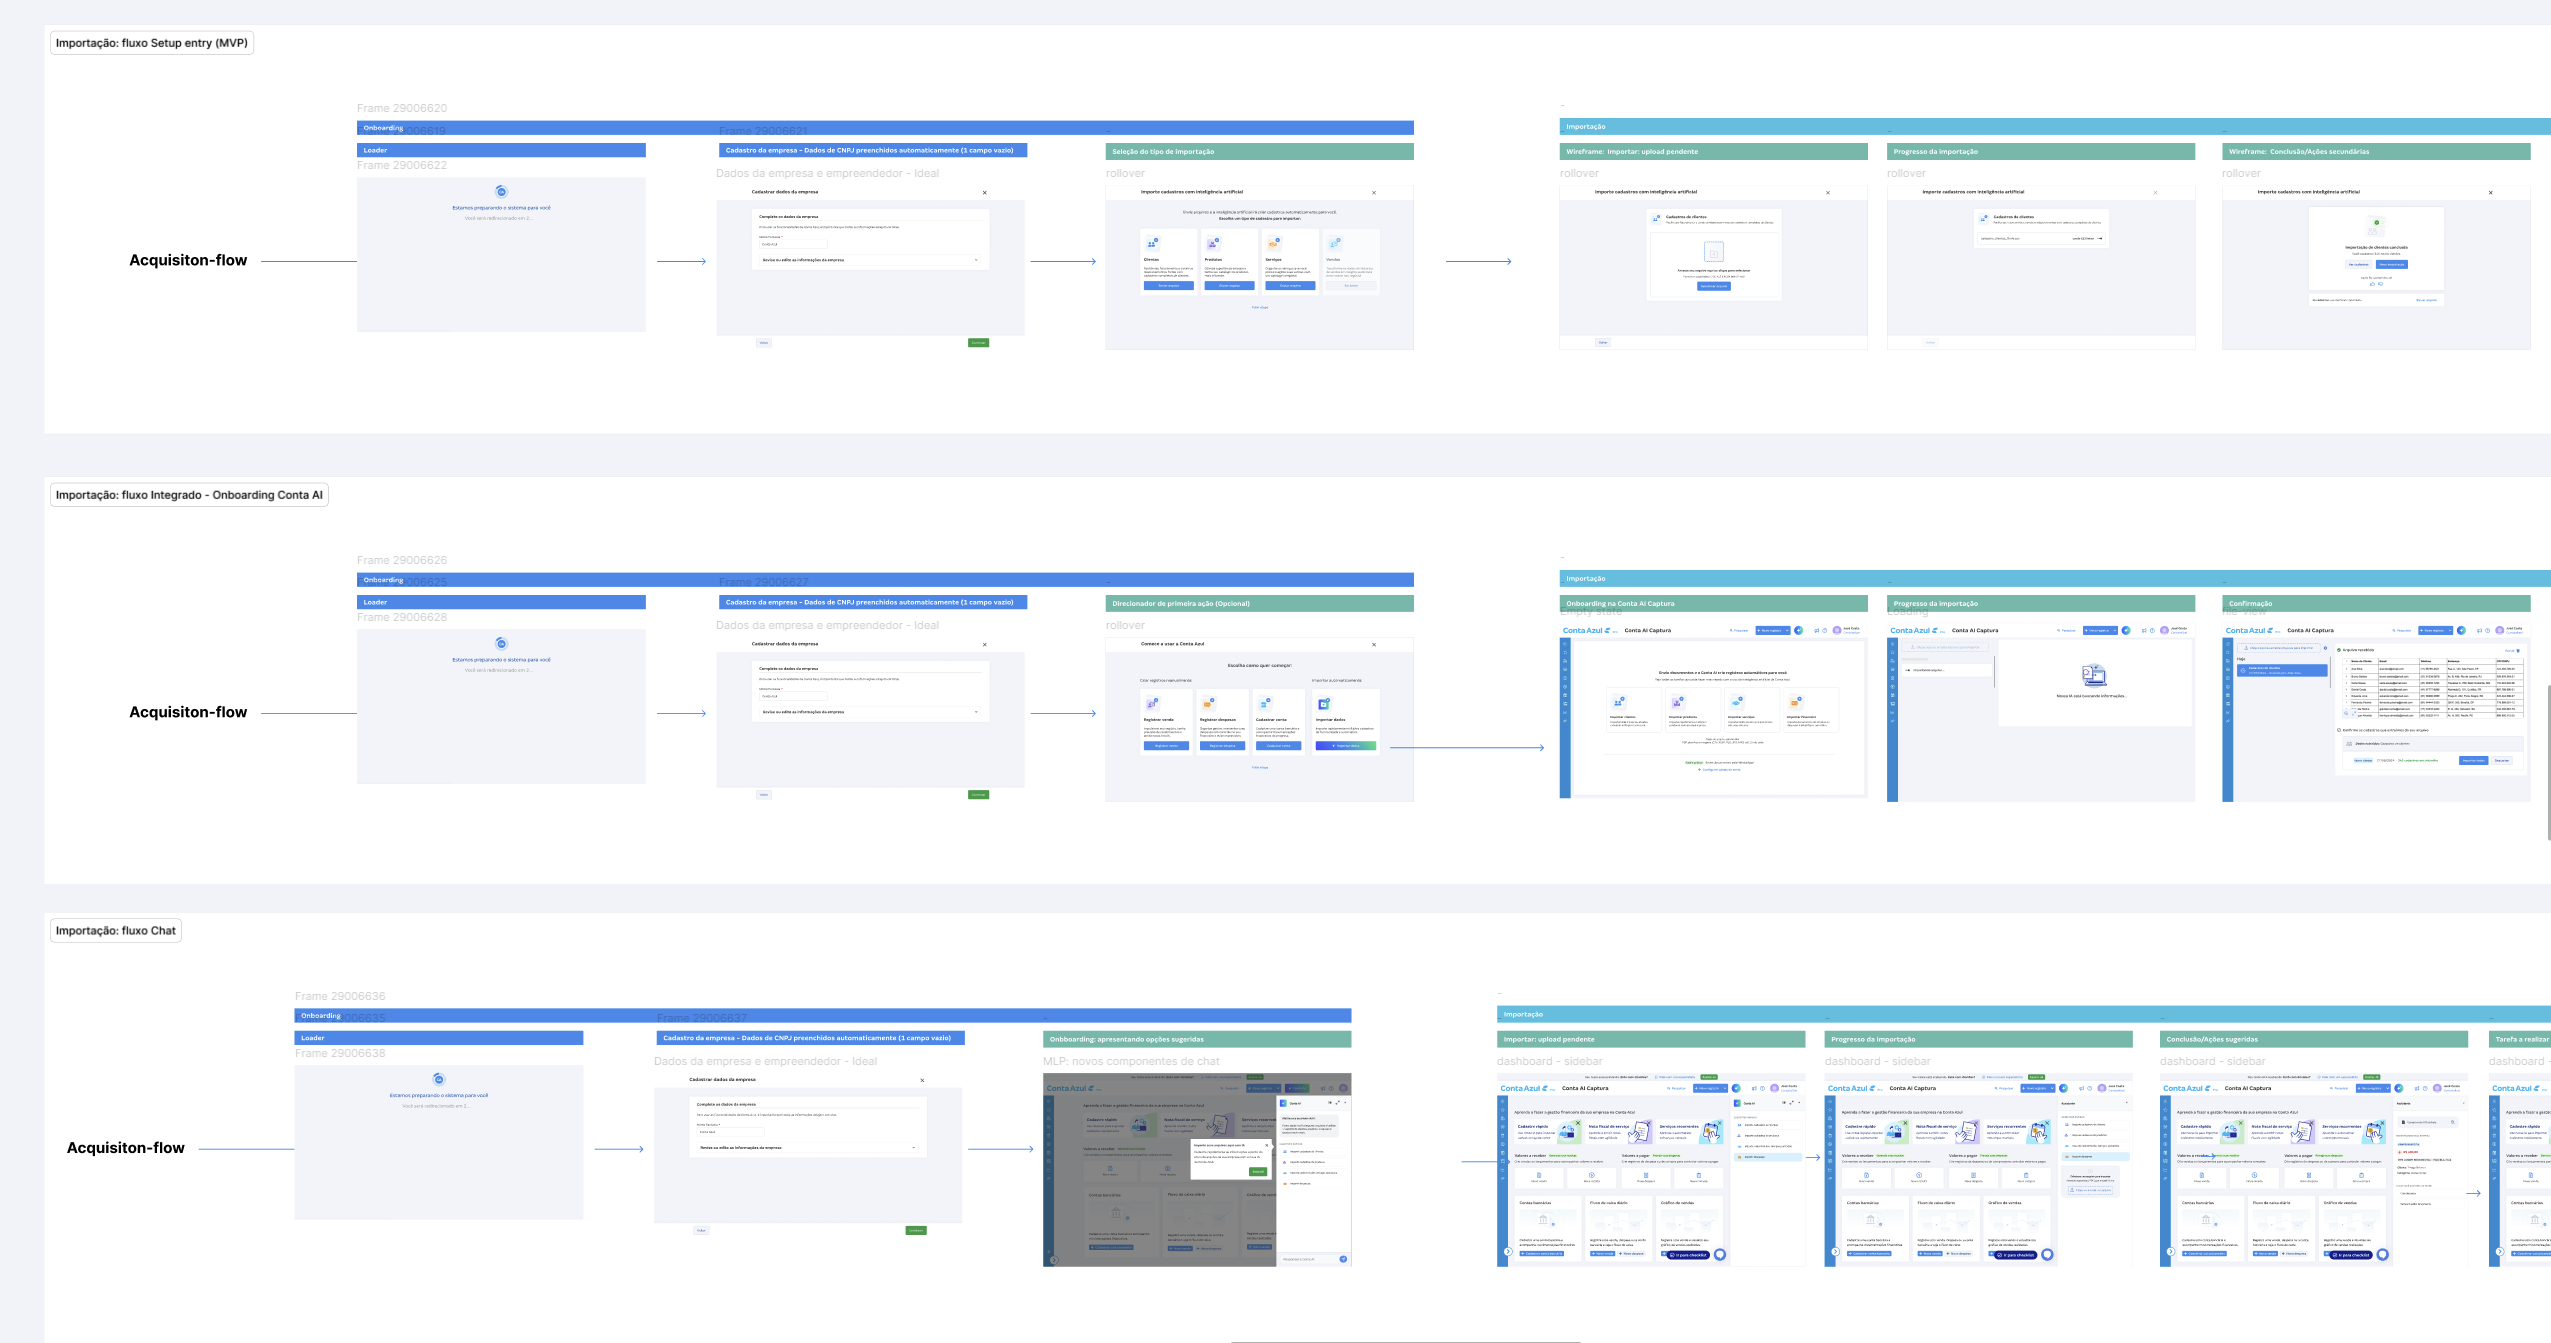
Task: Expand 'Revise ou edite as informações' in the Integrado flow
Action: pyautogui.click(x=870, y=712)
